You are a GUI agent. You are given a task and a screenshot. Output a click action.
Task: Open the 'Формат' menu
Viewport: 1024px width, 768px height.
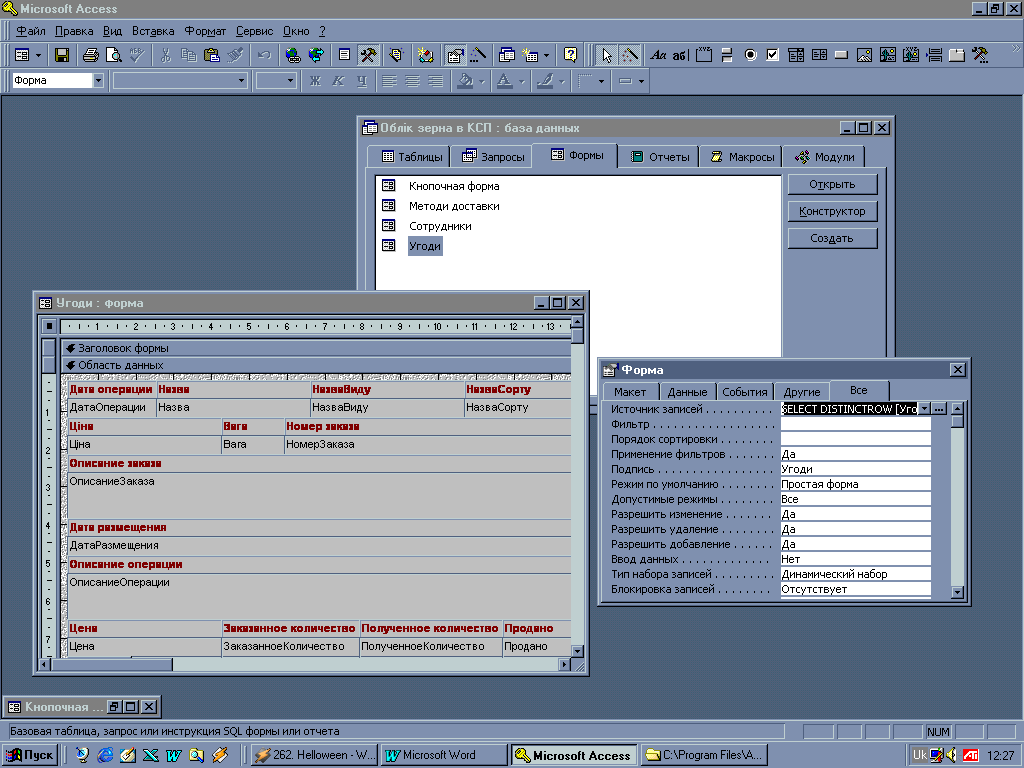(x=205, y=31)
